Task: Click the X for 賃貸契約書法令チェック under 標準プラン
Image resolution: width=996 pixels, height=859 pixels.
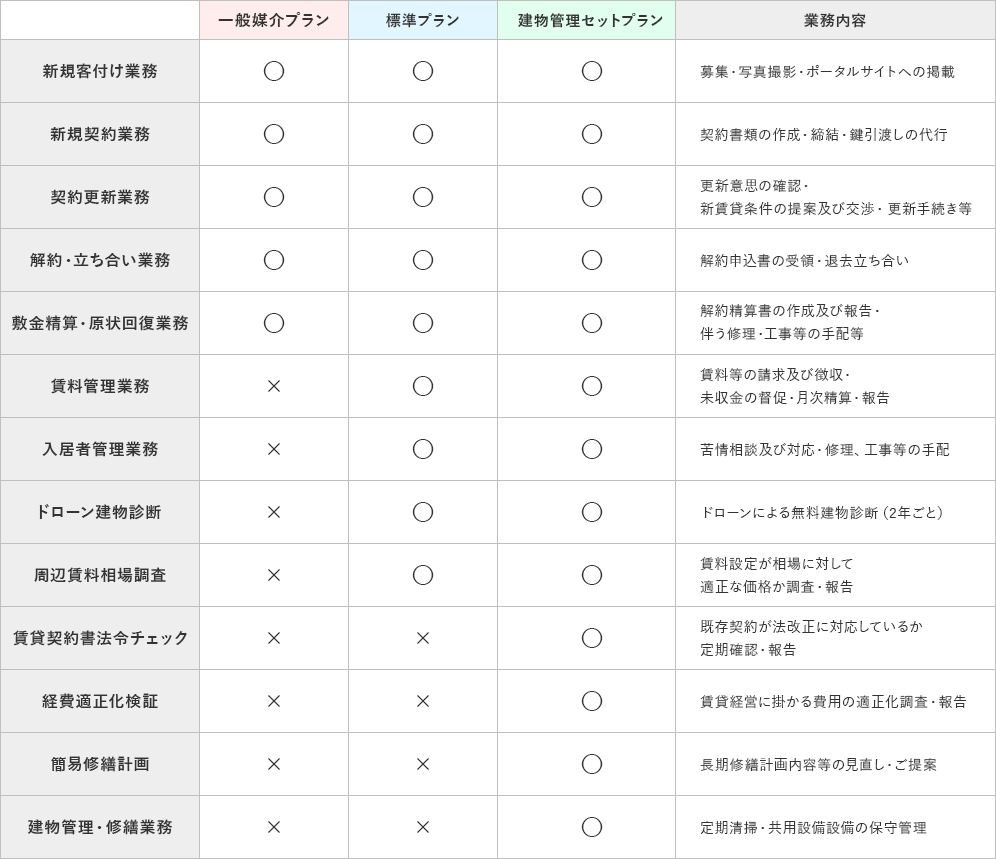Action: (x=422, y=638)
